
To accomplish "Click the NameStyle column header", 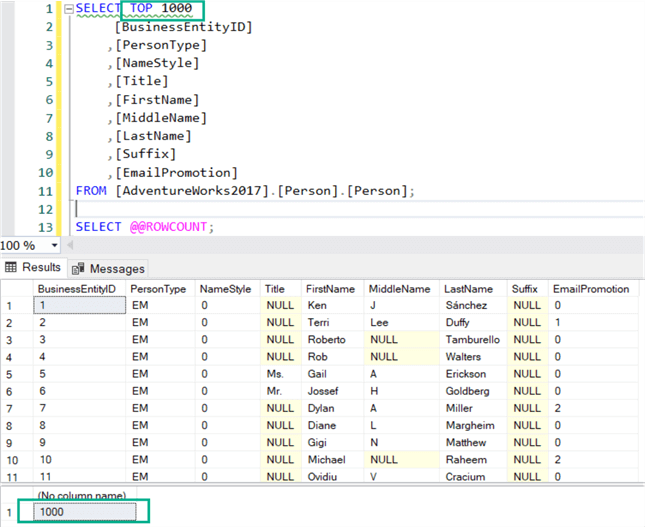I will tap(228, 289).
